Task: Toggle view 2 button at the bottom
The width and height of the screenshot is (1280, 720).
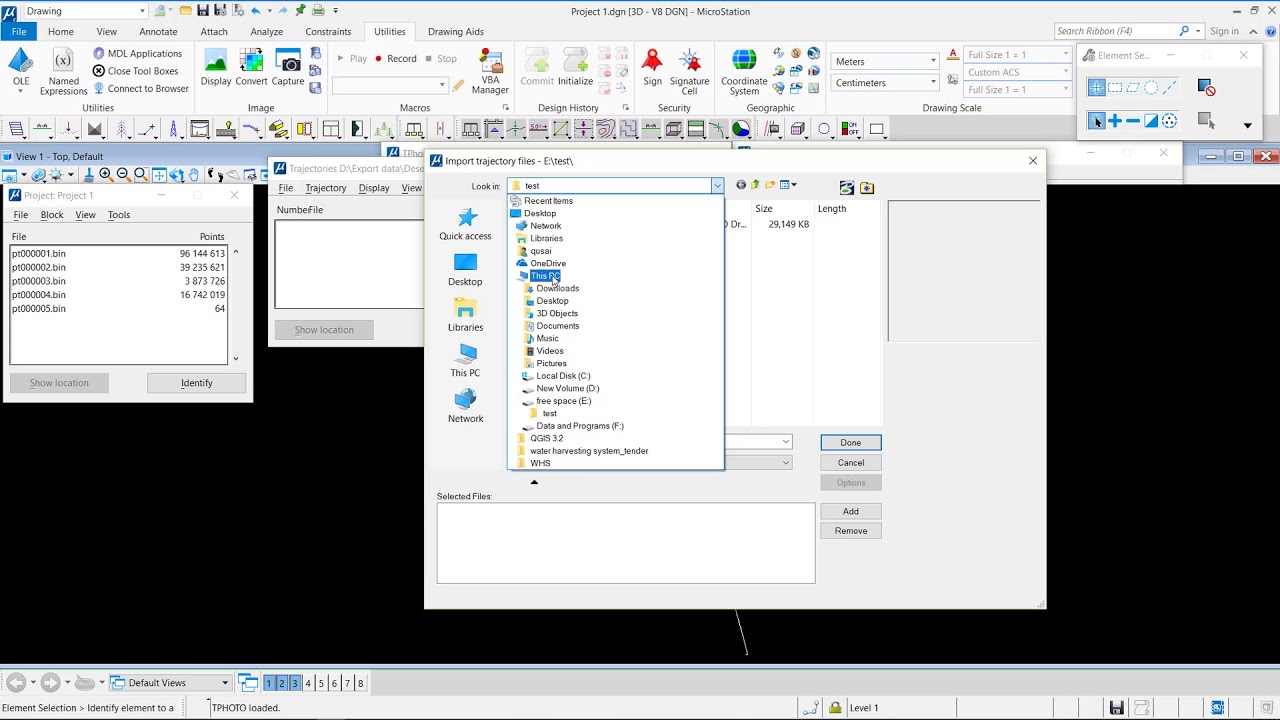Action: pos(282,683)
